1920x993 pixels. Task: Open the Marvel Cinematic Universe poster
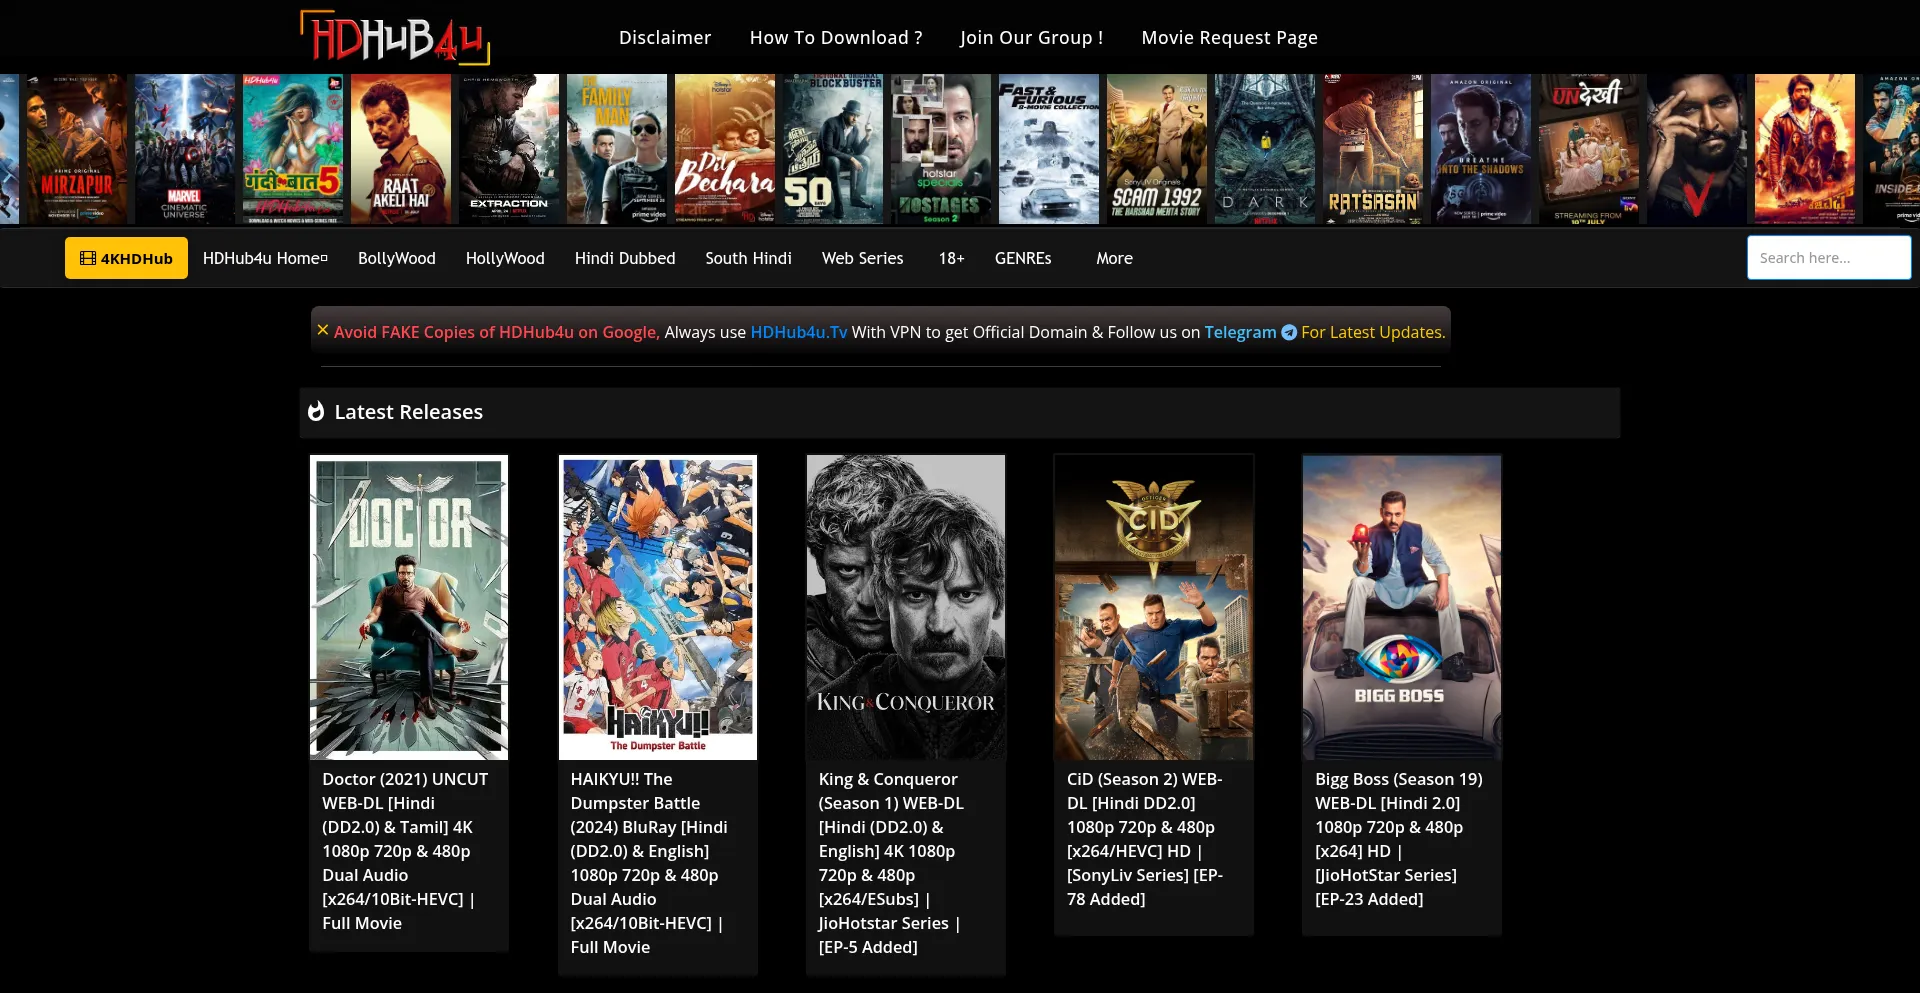coord(185,149)
